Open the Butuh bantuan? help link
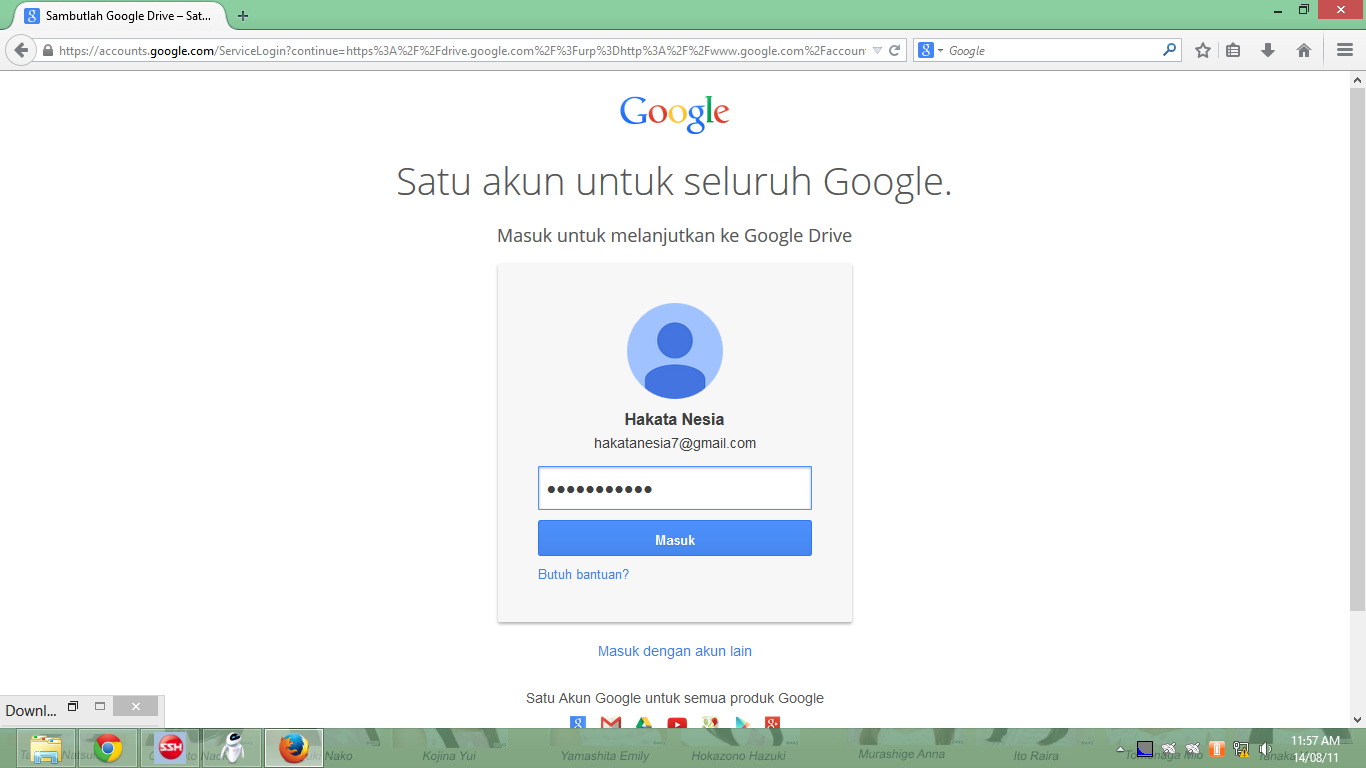 click(583, 575)
